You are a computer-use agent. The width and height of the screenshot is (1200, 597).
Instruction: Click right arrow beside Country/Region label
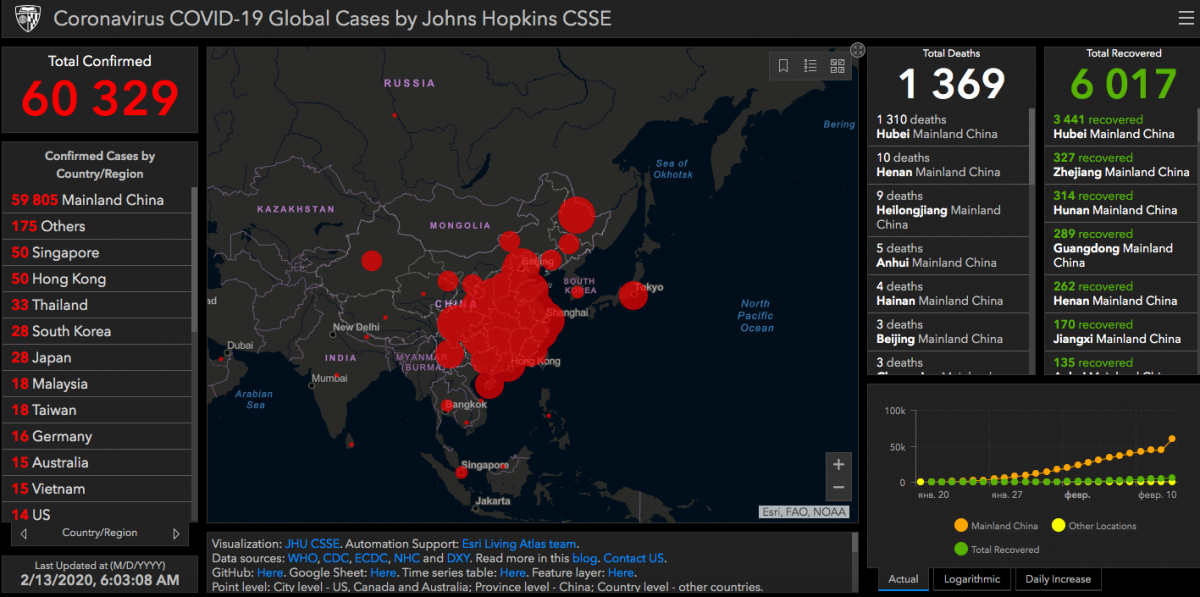click(x=176, y=534)
